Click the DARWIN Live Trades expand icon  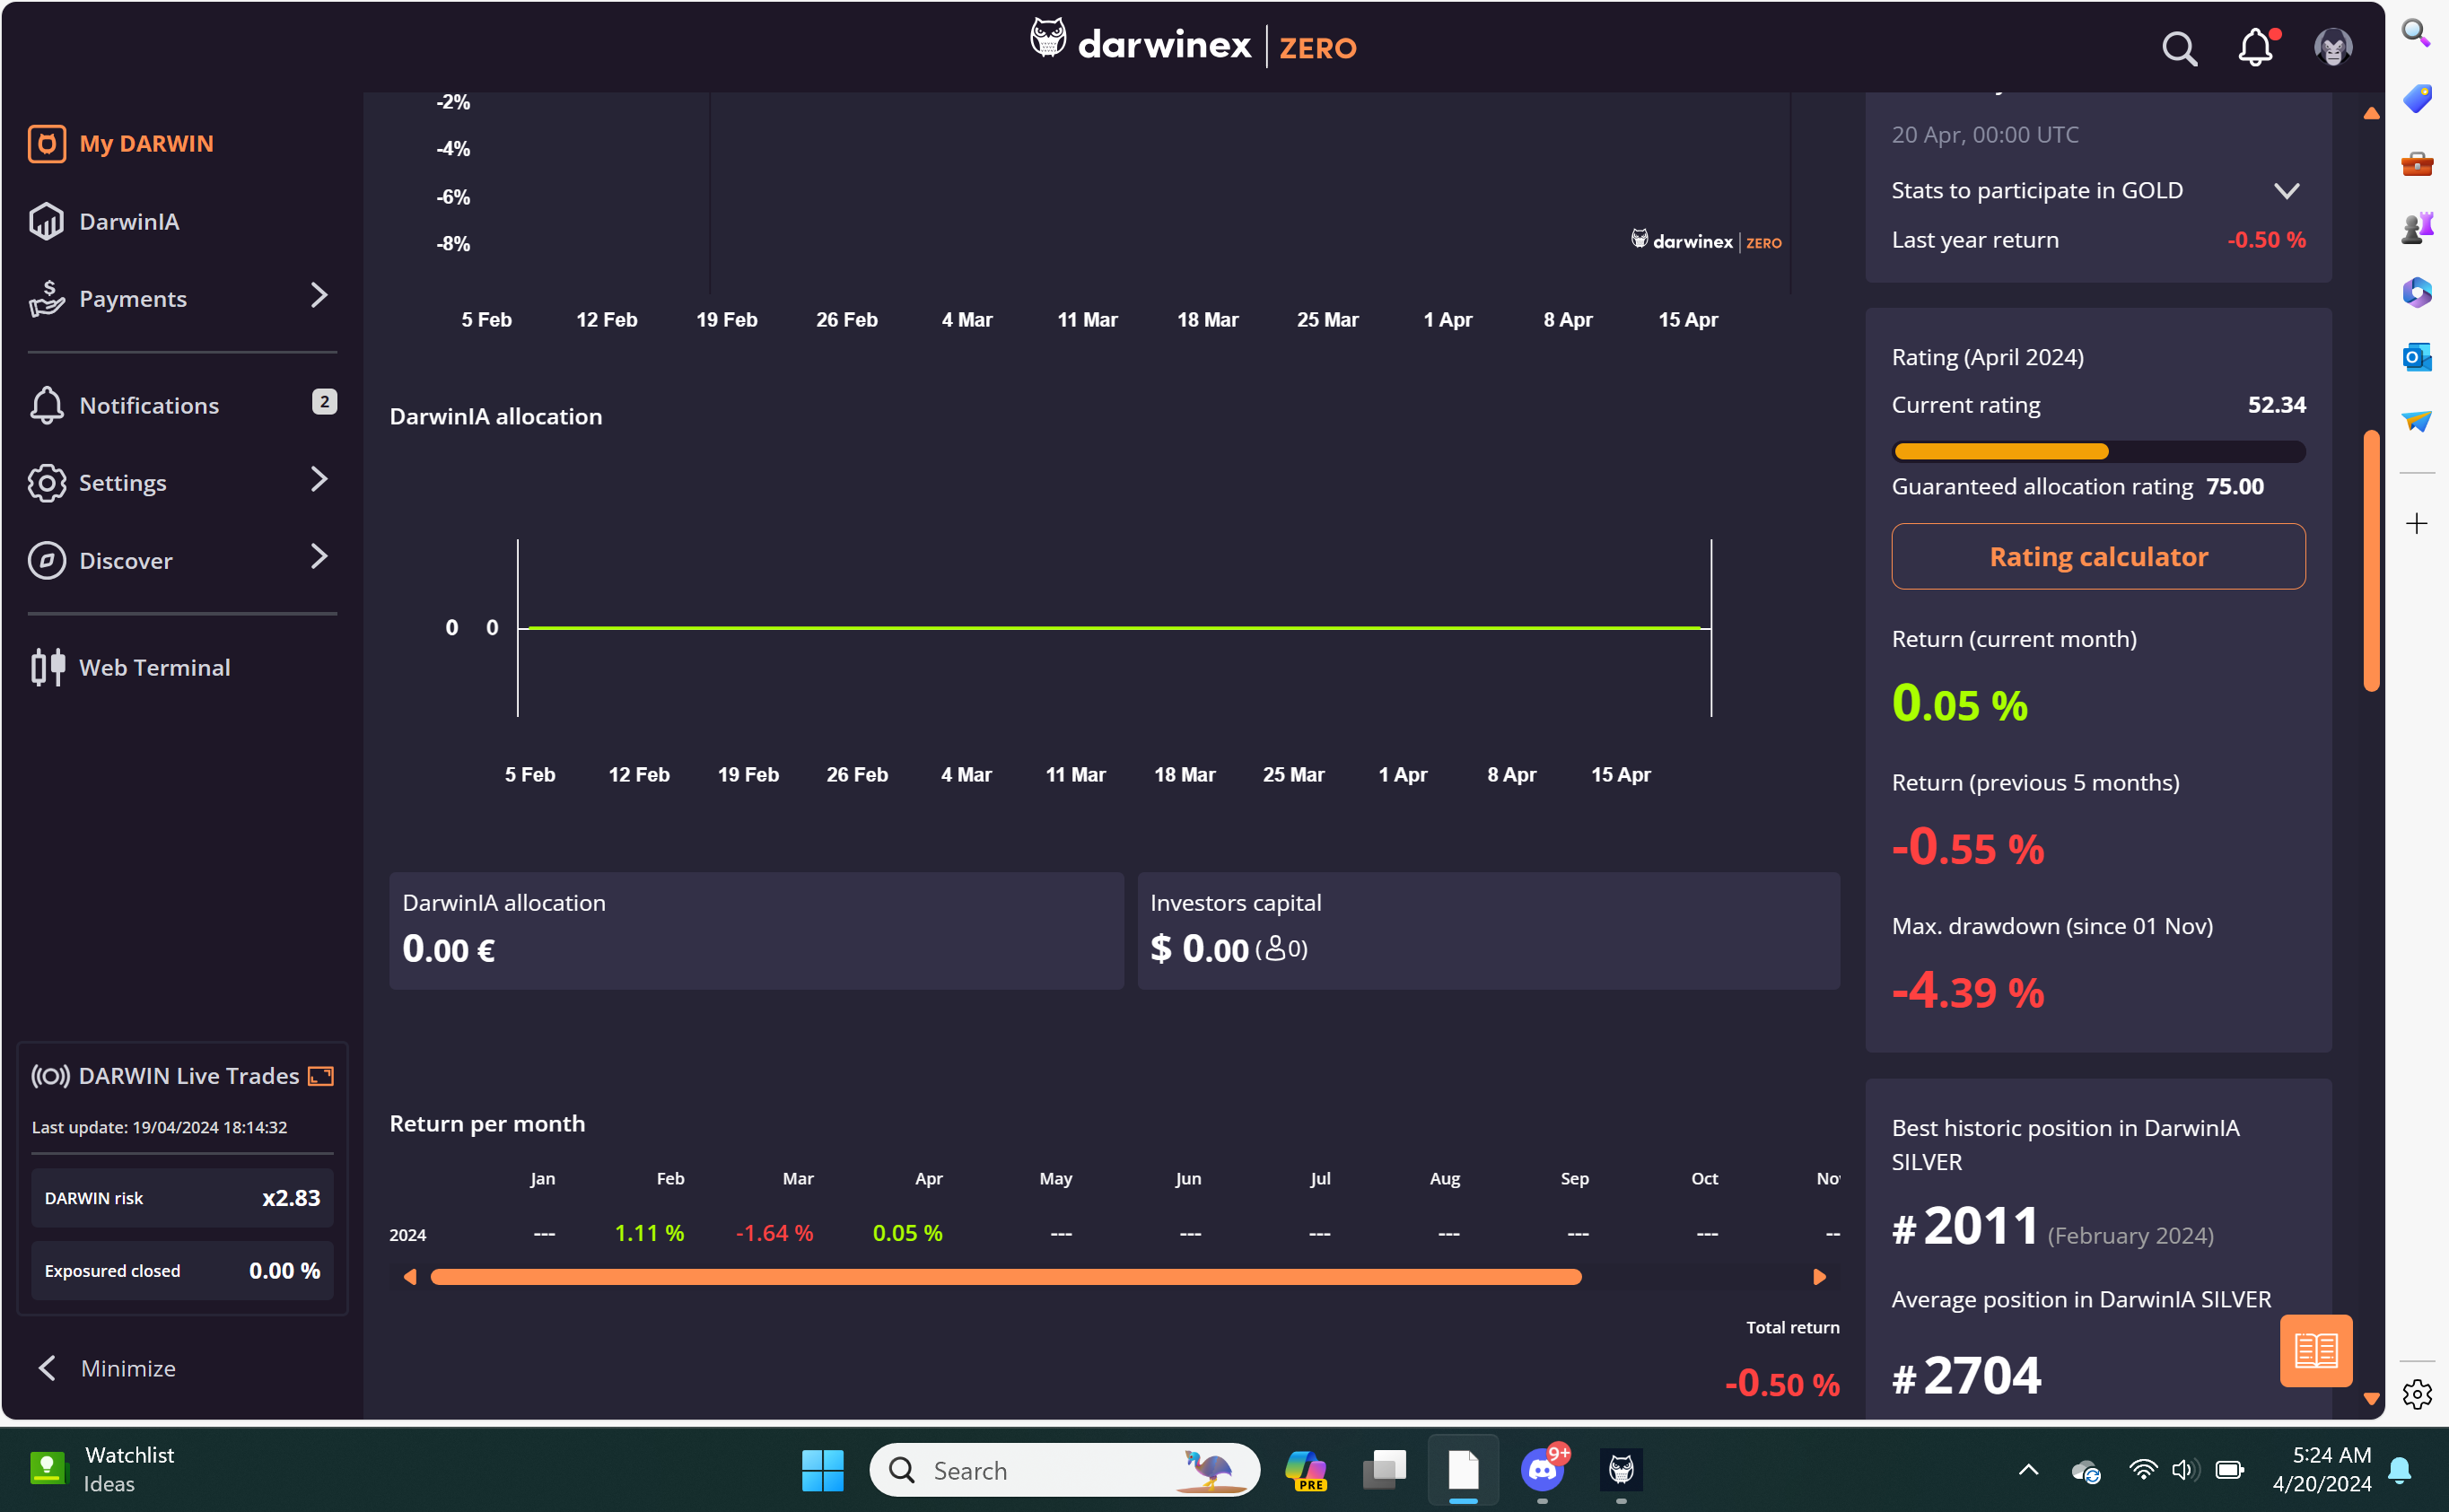pos(321,1076)
